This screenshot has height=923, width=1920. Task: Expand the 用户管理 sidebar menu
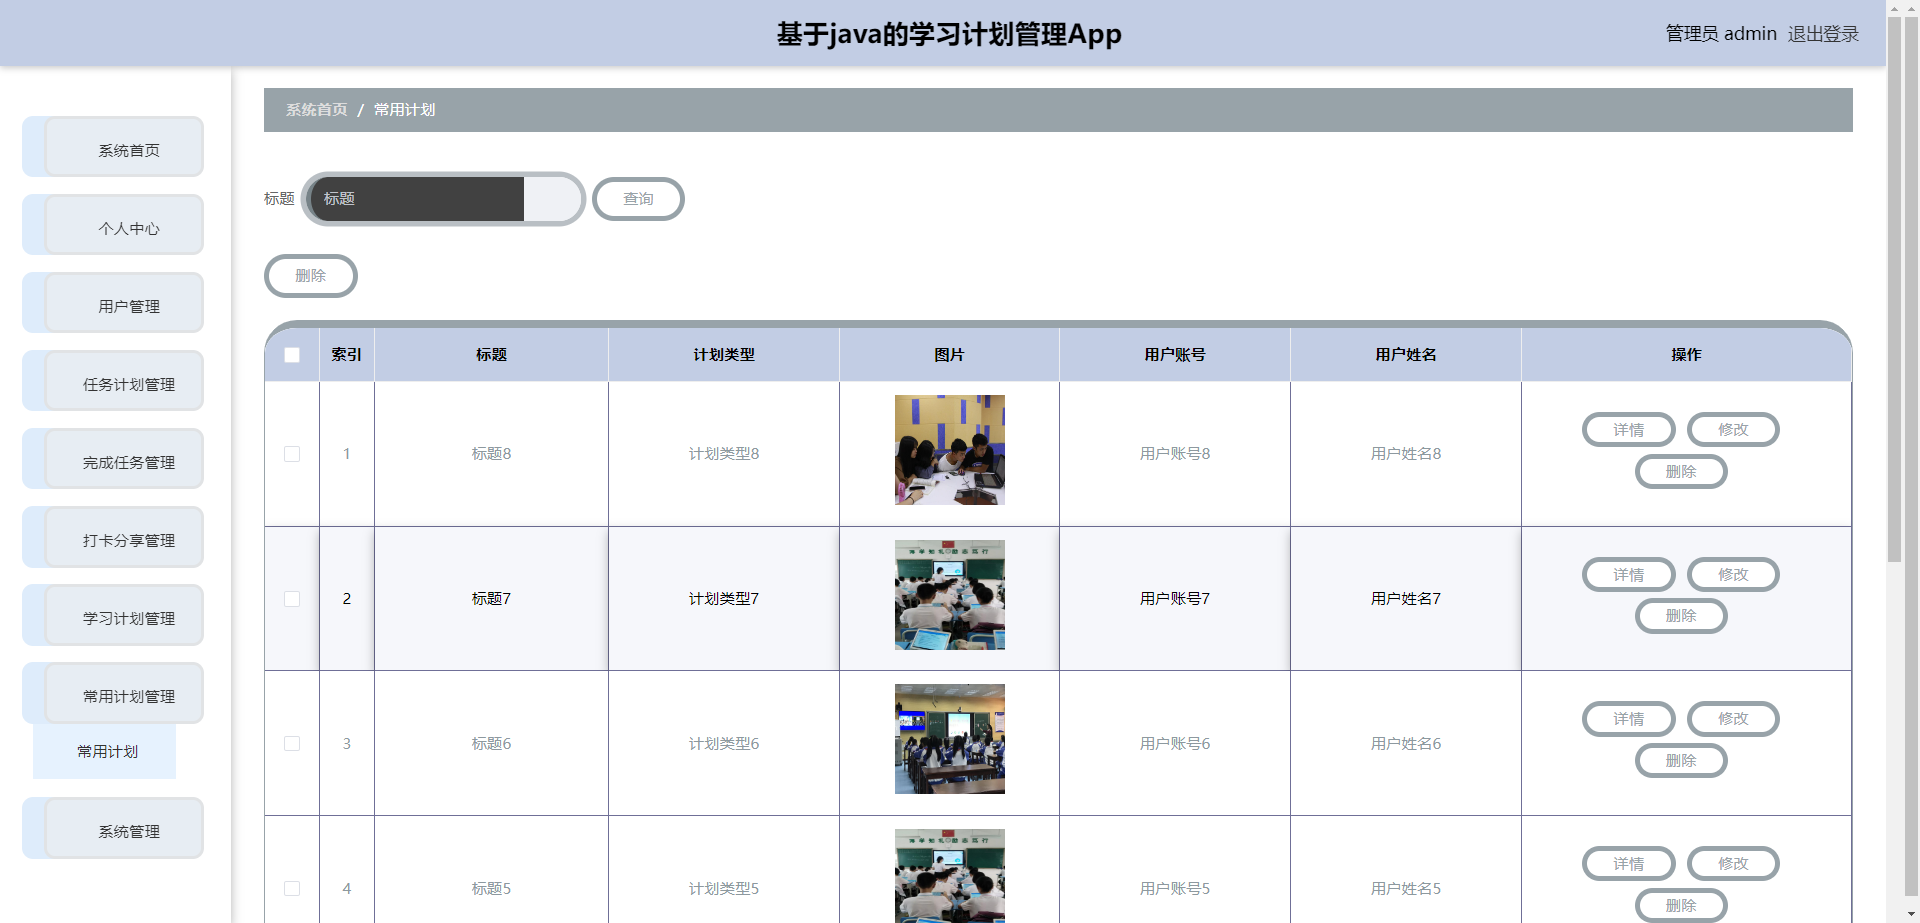point(128,306)
